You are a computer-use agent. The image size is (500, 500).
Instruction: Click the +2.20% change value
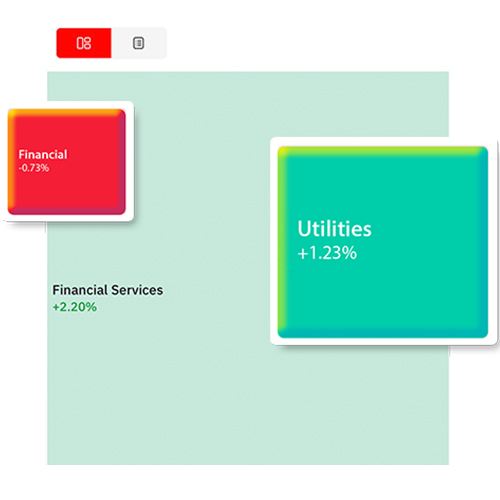tap(75, 307)
